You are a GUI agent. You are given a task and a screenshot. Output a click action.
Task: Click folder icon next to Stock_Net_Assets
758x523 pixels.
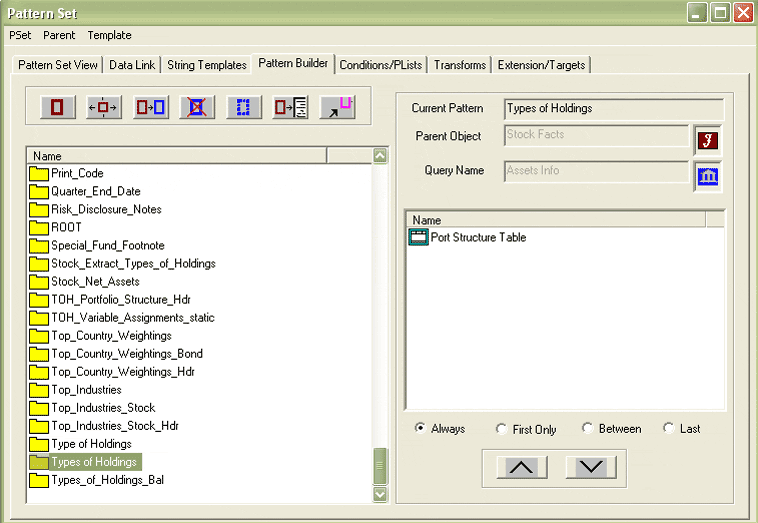tap(39, 282)
